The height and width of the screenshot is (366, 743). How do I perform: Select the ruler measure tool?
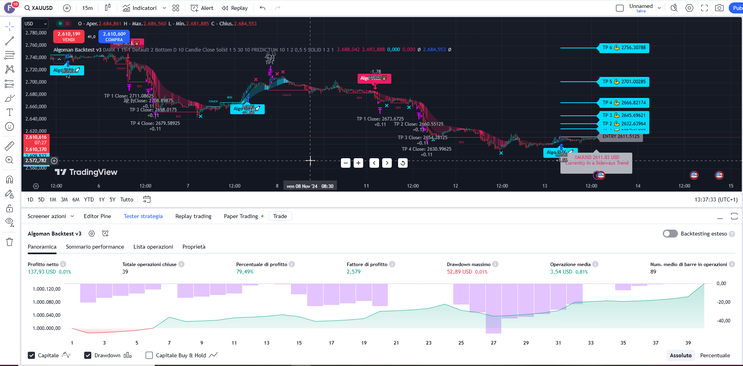(9, 146)
